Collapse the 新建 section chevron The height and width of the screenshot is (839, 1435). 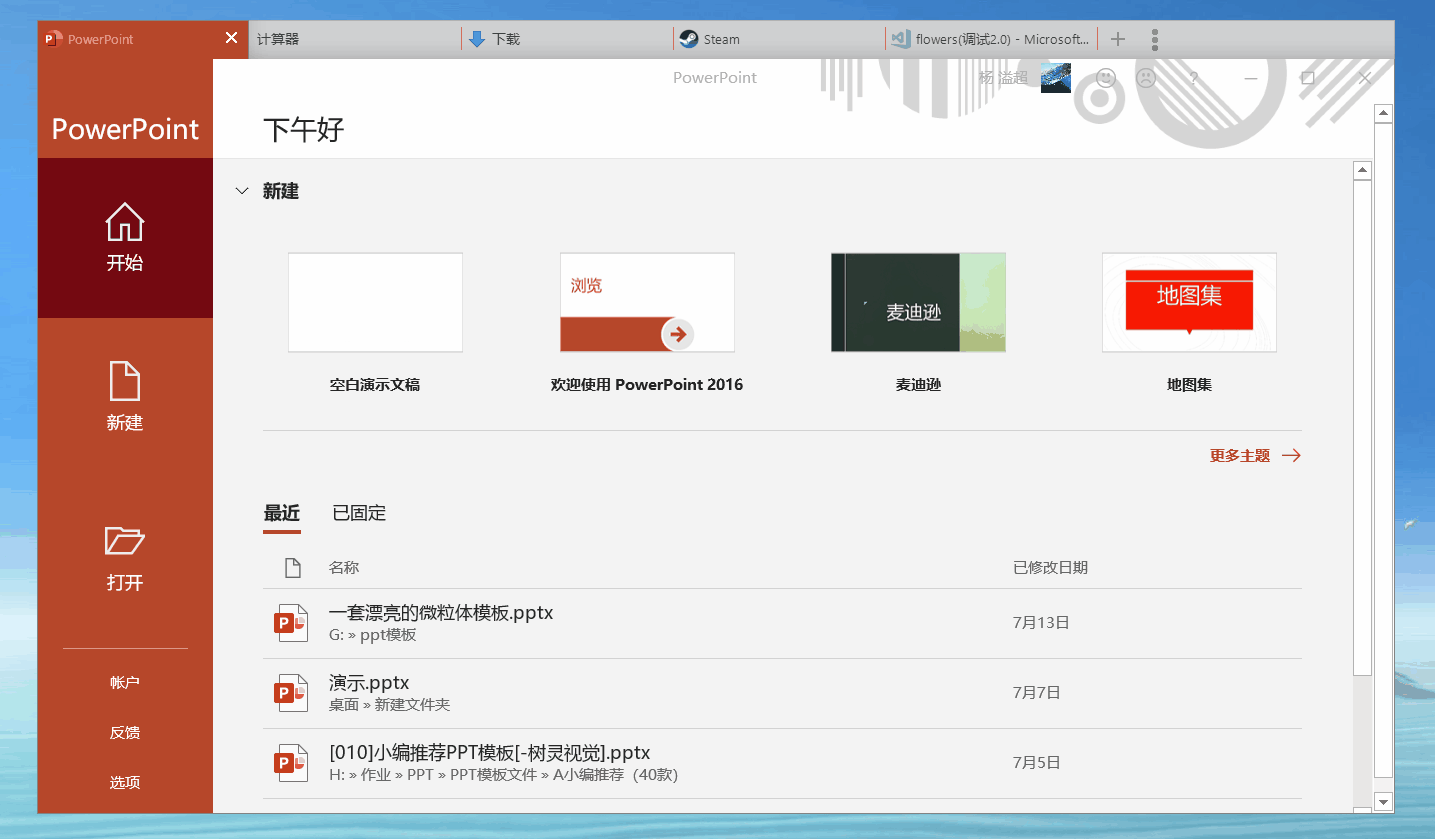pyautogui.click(x=241, y=190)
